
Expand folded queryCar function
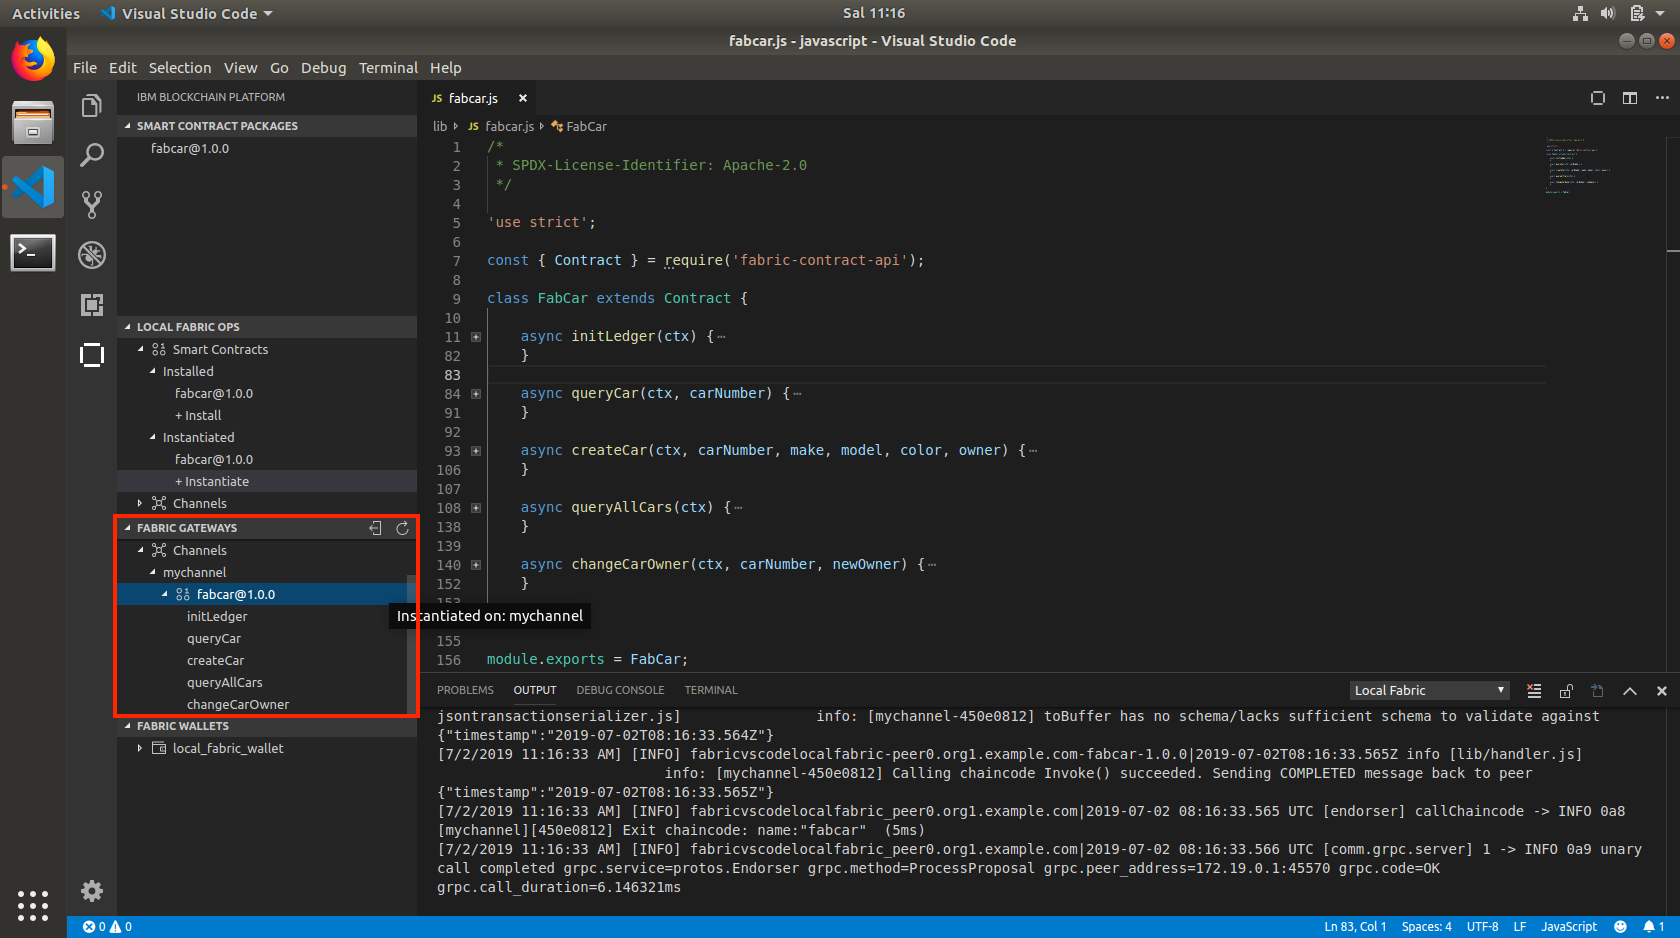pos(476,394)
